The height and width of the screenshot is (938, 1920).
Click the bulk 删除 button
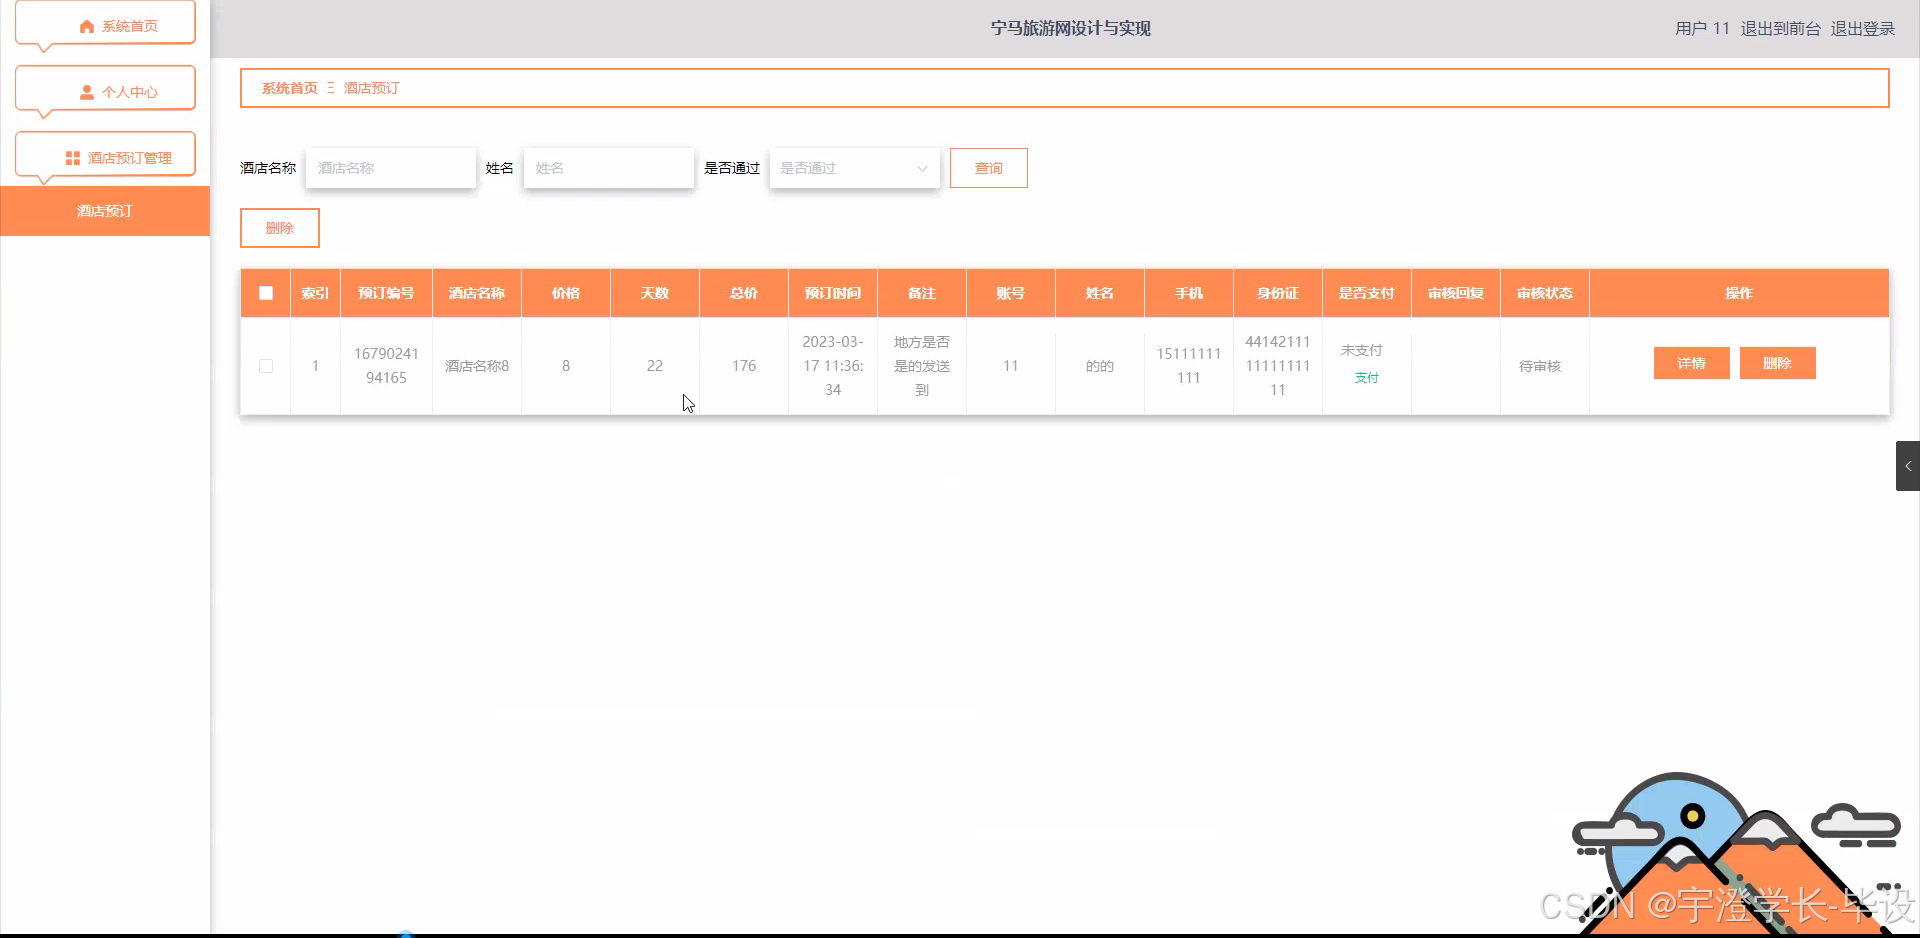[x=279, y=227]
